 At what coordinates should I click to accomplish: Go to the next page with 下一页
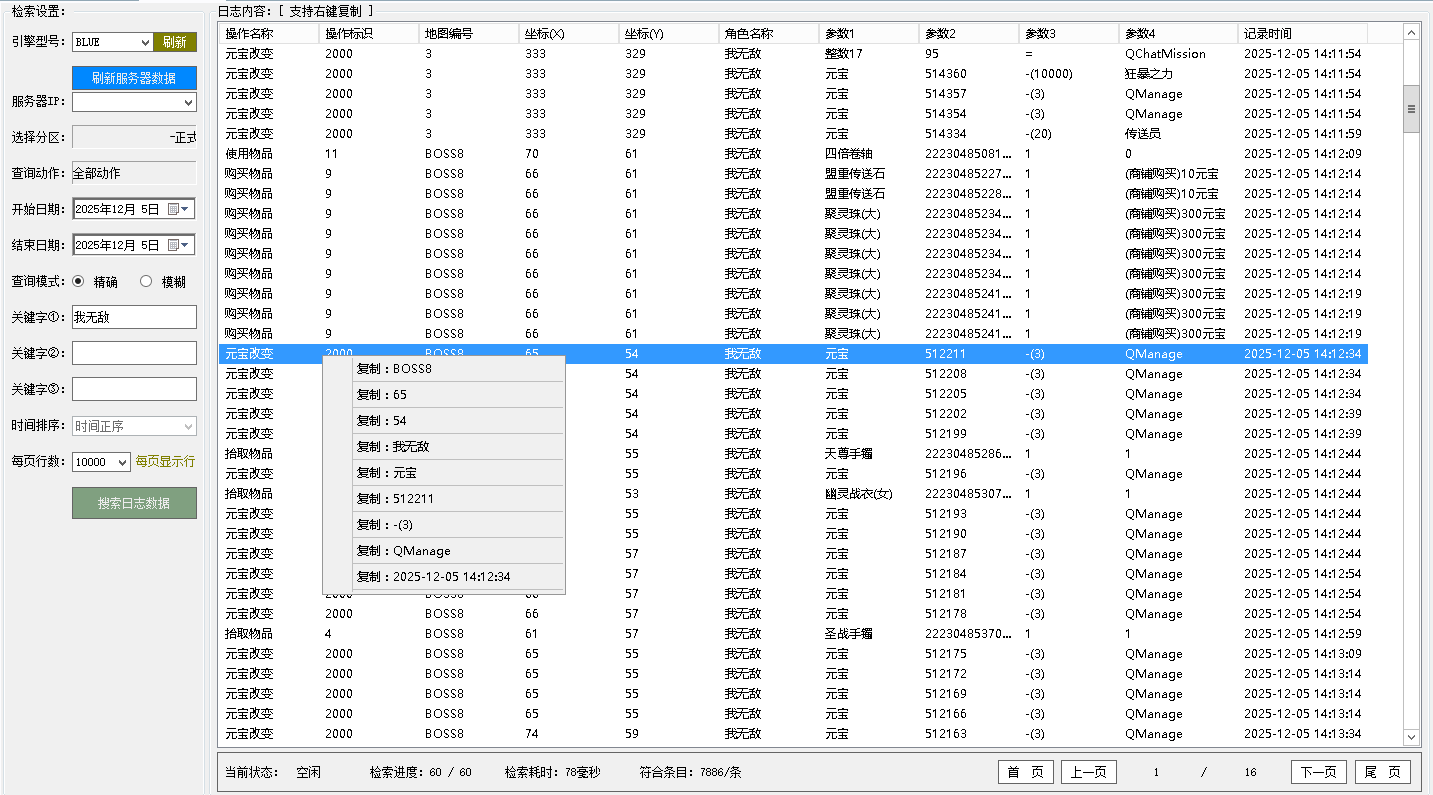1317,772
